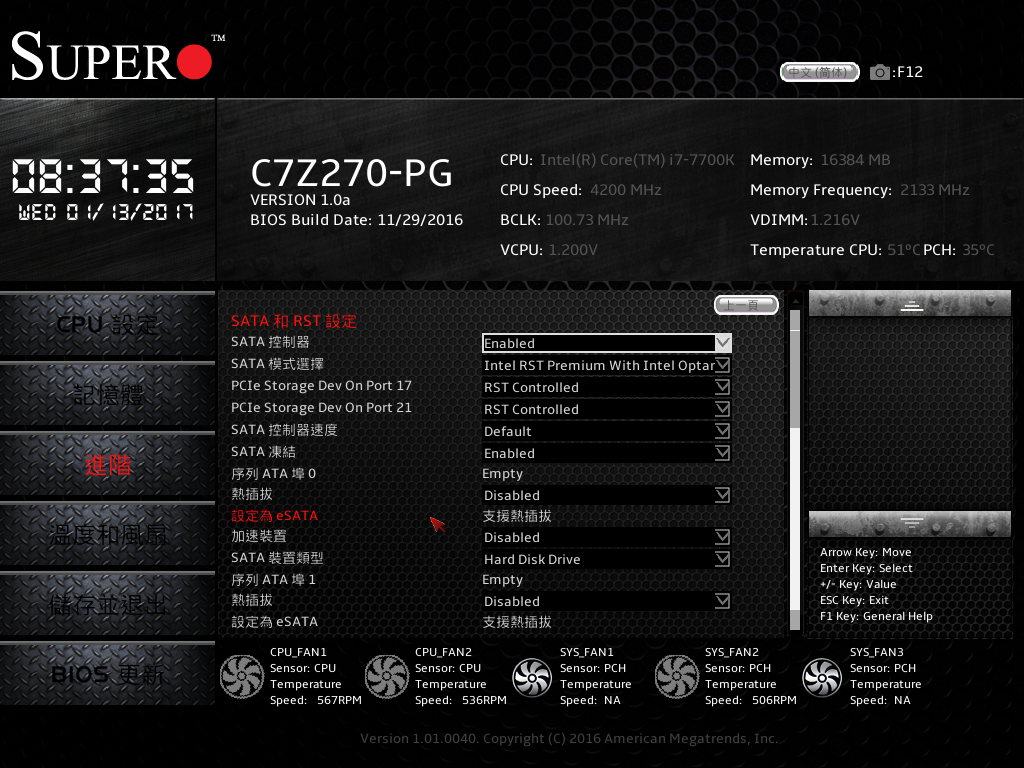This screenshot has height=768, width=1024.
Task: Click the F12 screenshot camera icon
Action: pyautogui.click(x=879, y=71)
